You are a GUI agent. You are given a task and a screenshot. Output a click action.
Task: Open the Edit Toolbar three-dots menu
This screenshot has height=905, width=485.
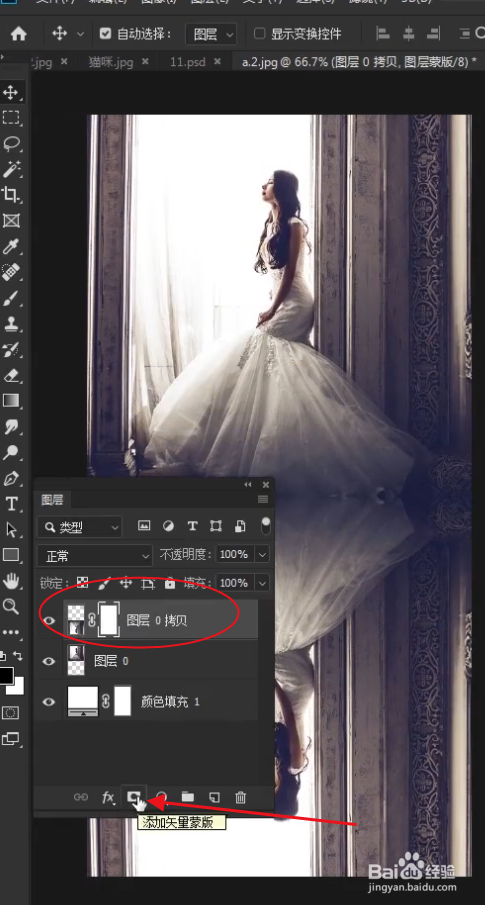click(10, 632)
